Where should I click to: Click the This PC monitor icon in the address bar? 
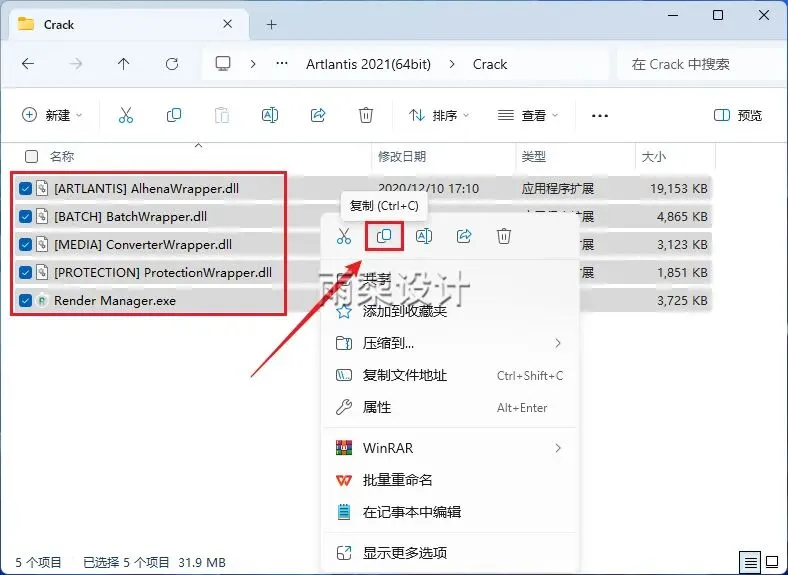point(223,64)
